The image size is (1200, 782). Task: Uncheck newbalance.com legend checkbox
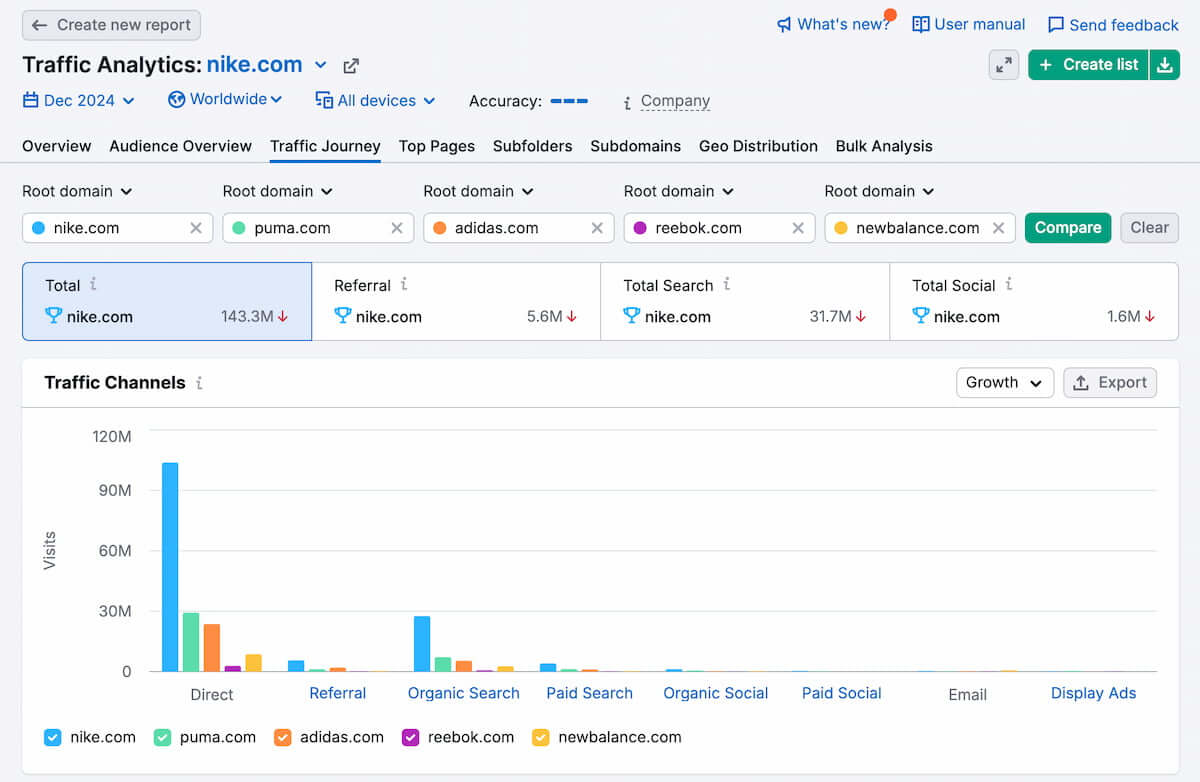[541, 737]
